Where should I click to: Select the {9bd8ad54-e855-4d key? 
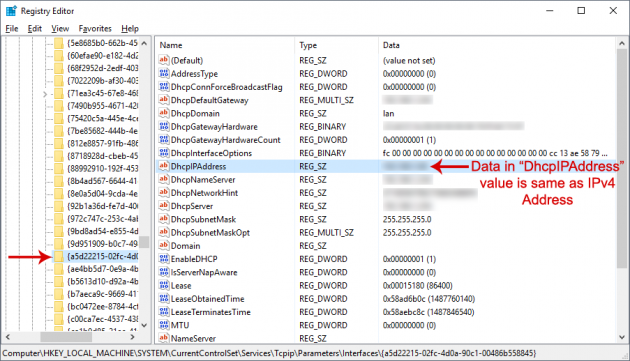102,231
